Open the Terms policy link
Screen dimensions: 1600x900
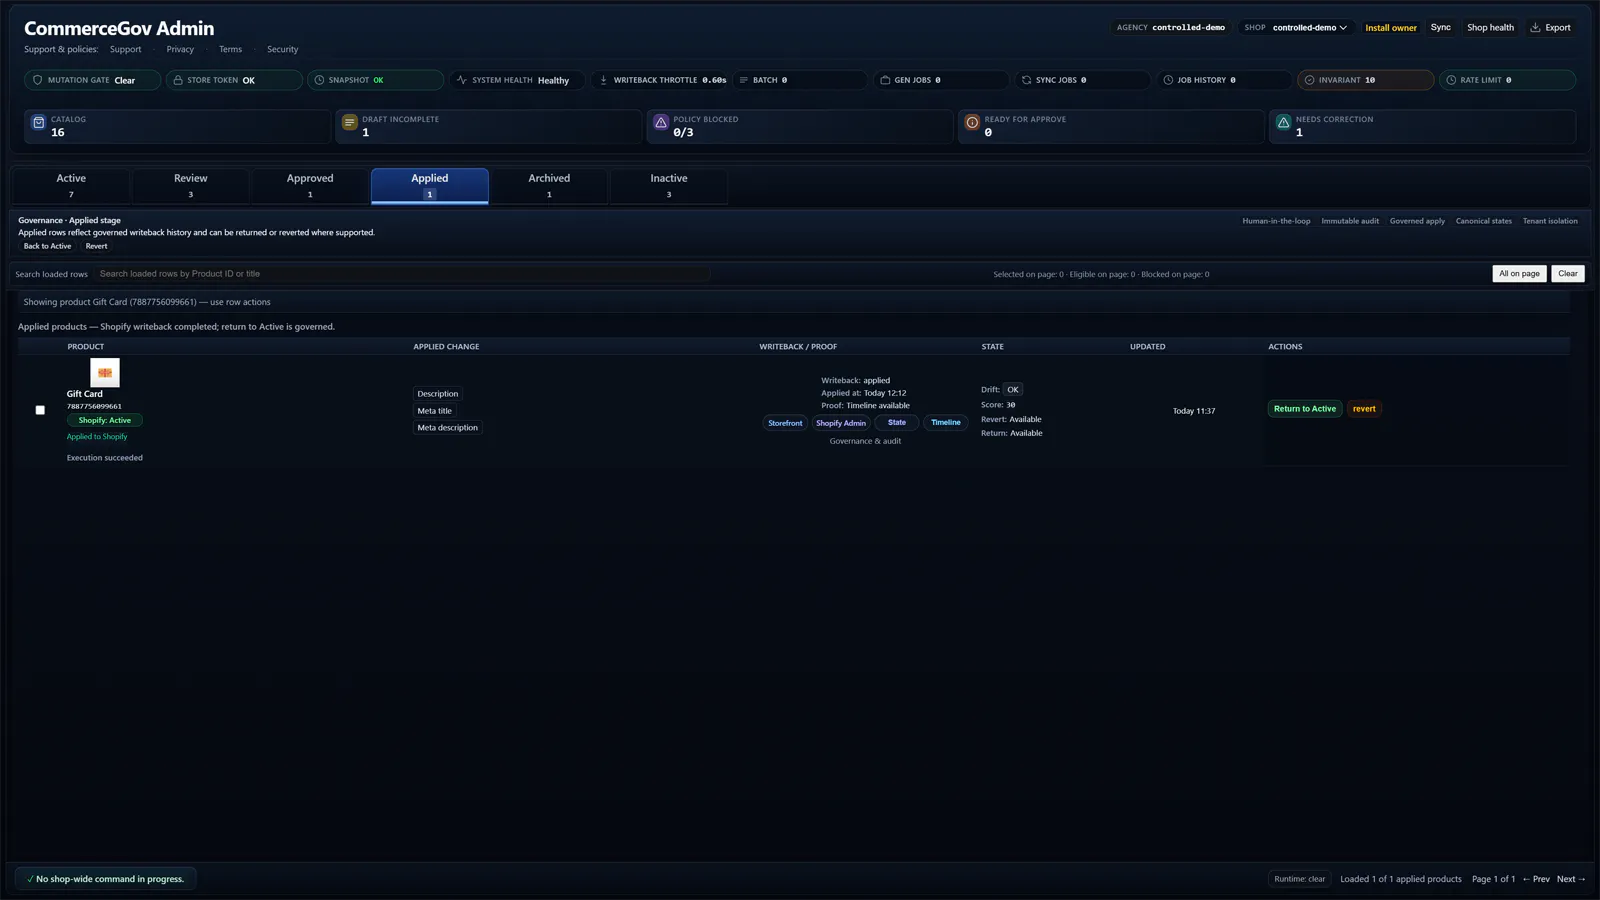230,49
